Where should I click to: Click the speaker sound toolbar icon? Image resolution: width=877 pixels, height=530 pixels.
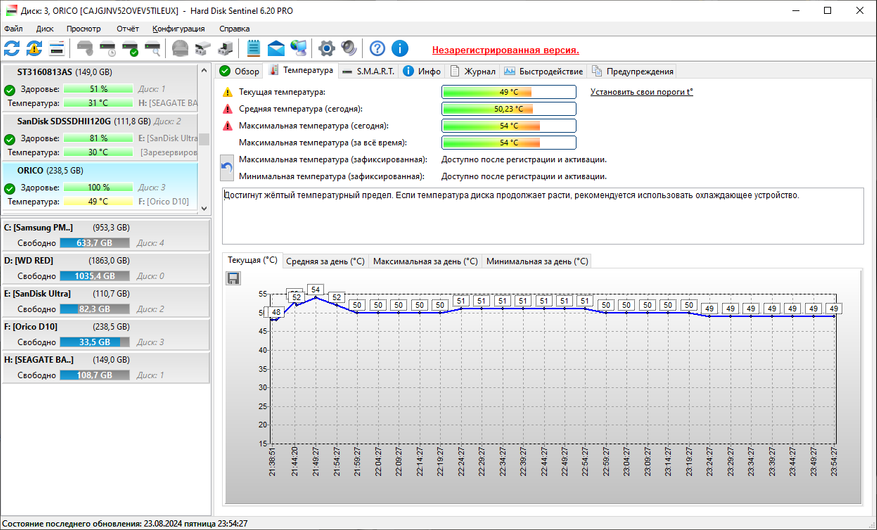[349, 48]
